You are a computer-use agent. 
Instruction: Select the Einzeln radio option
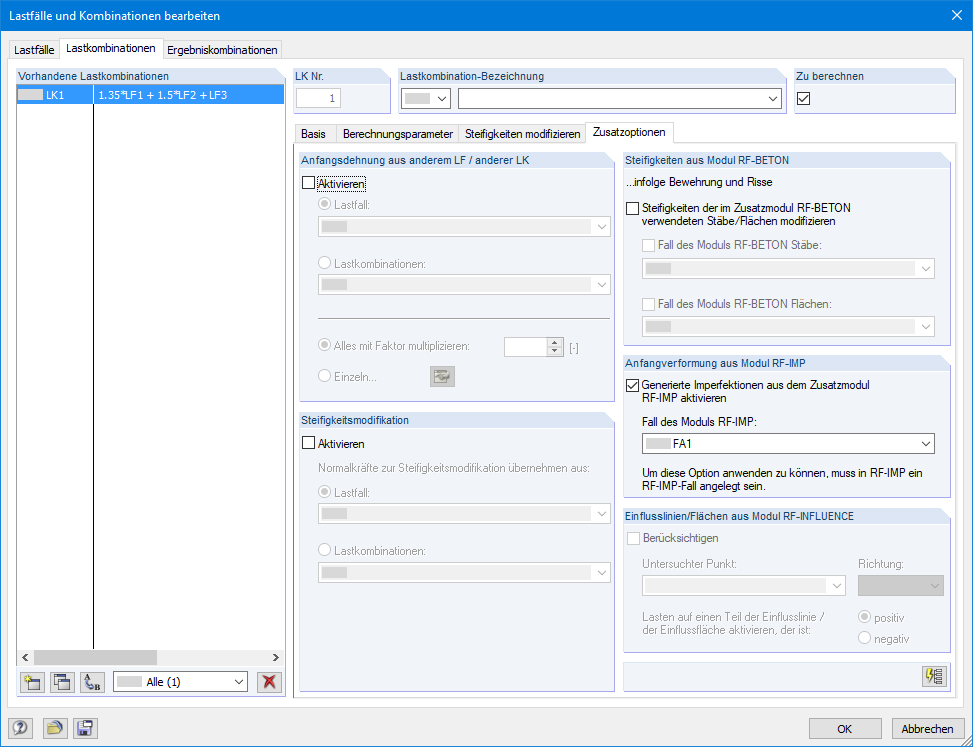tap(325, 376)
